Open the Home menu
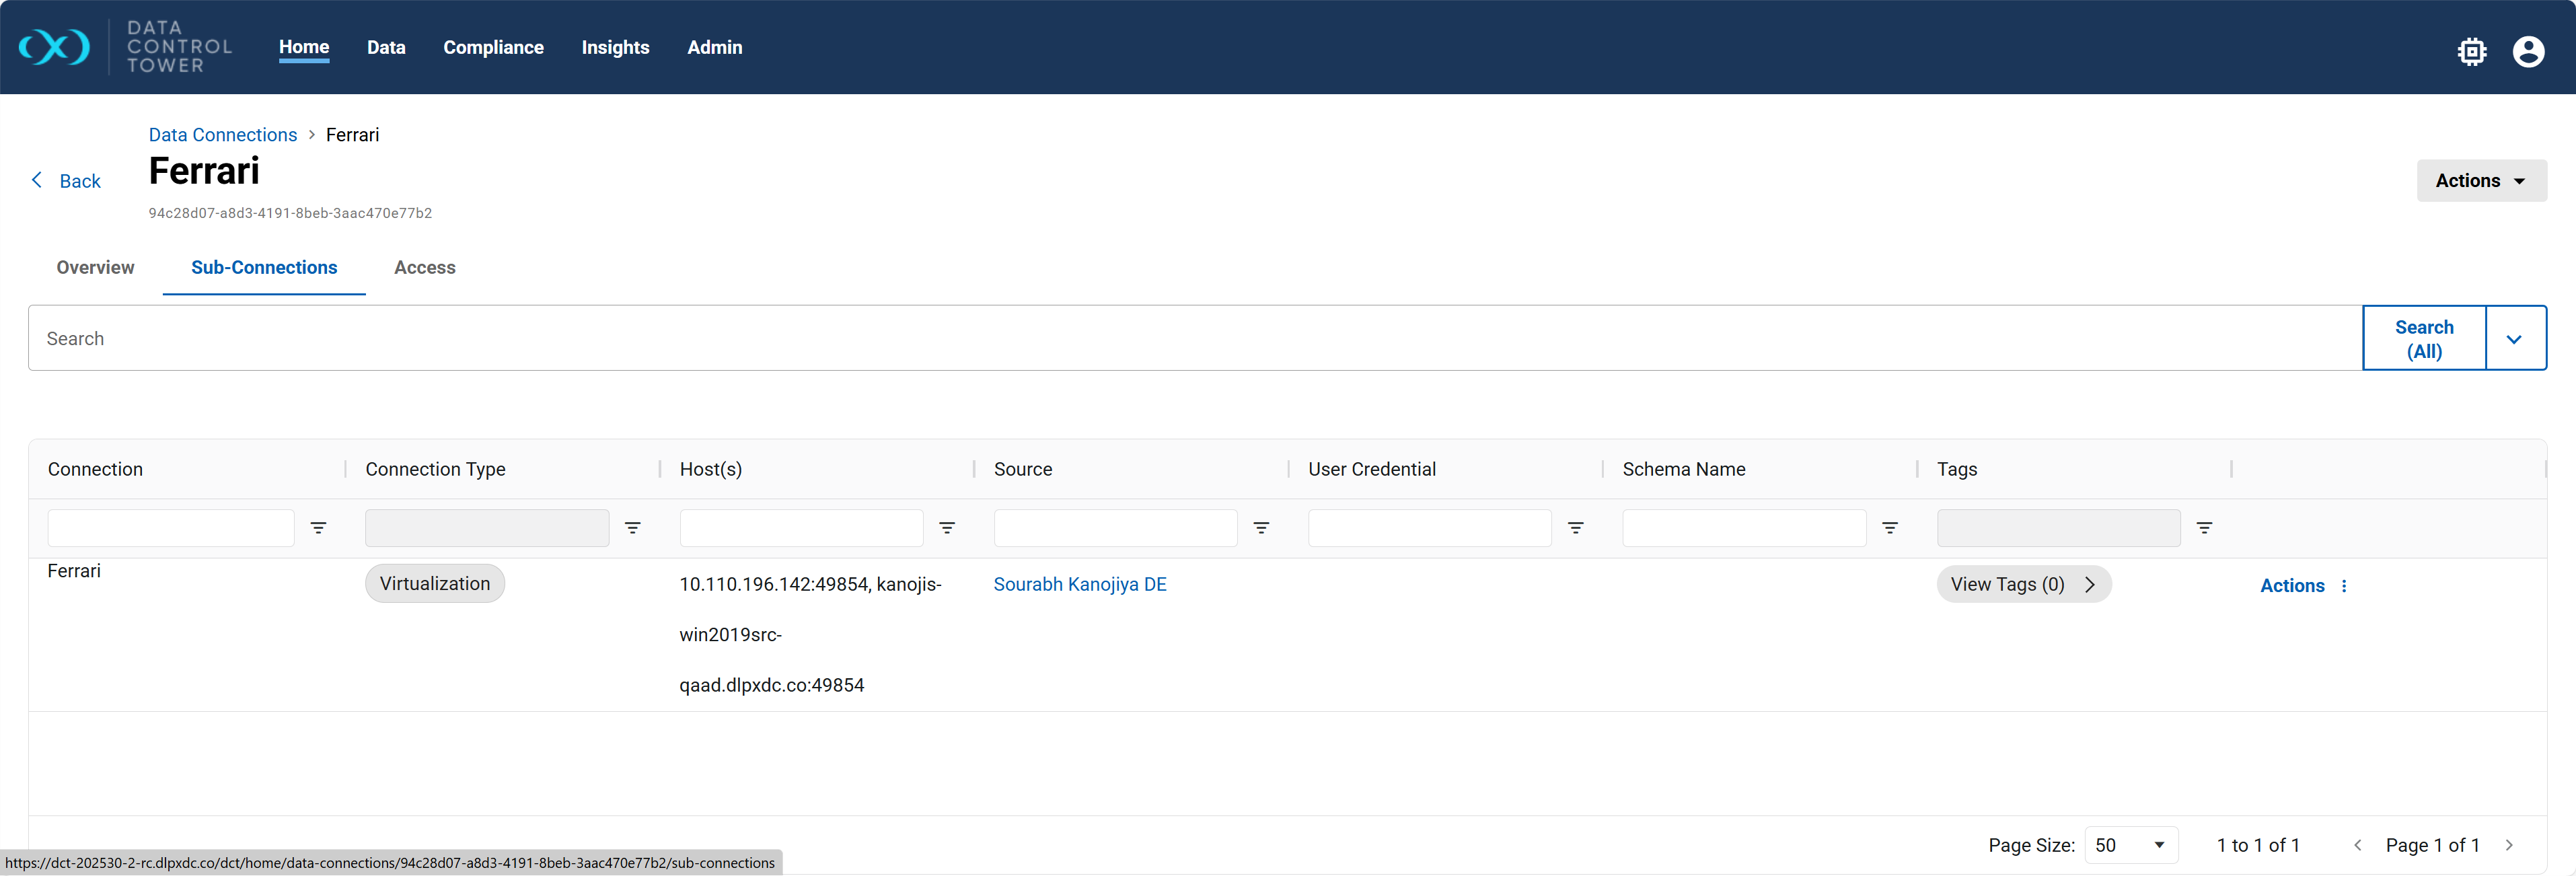2576x876 pixels. [304, 47]
